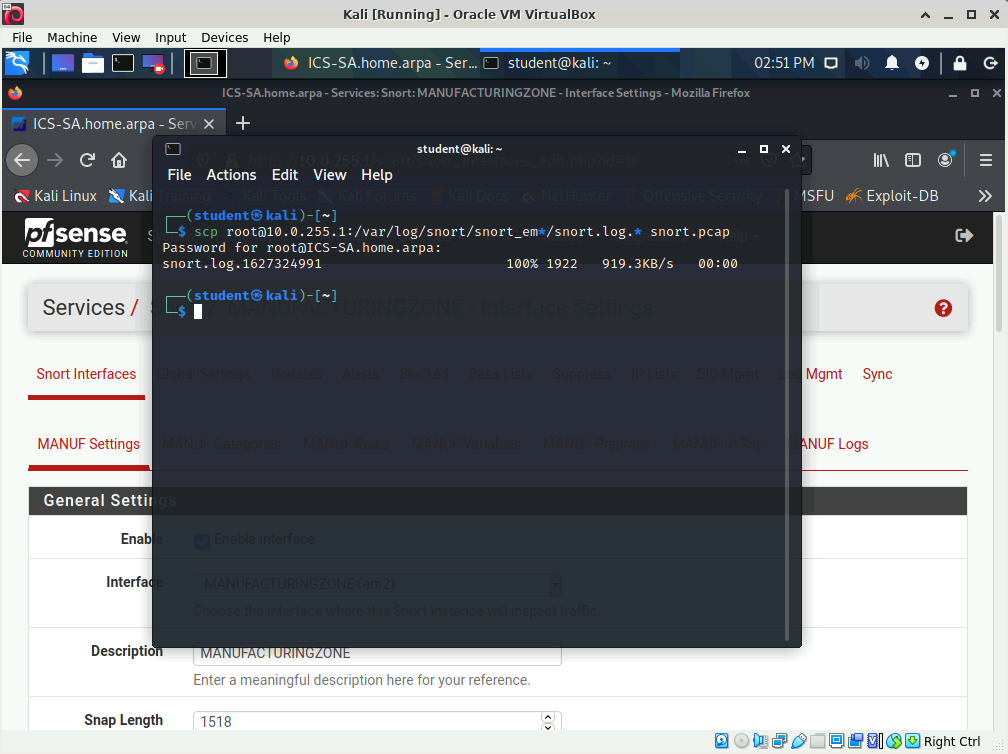Open Log Mgmt tab in pfSense
Image resolution: width=1008 pixels, height=754 pixels.
811,374
